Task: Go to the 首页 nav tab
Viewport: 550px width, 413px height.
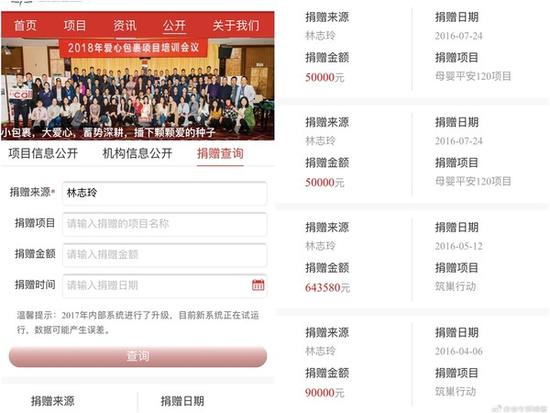Action: pyautogui.click(x=25, y=26)
